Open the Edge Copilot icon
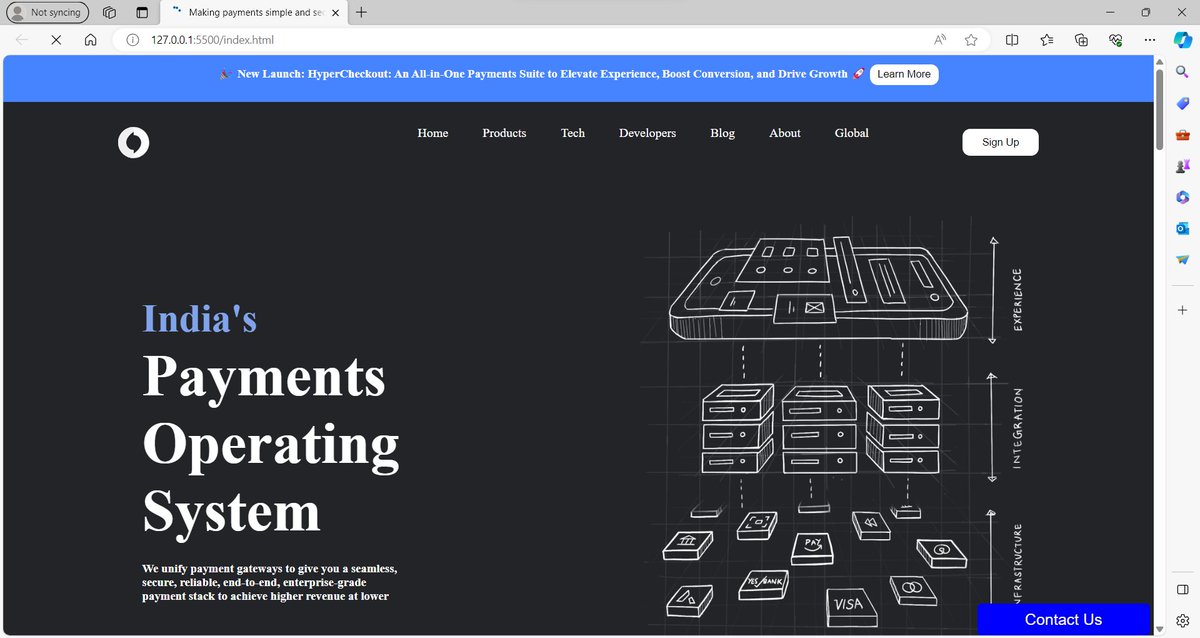This screenshot has width=1200, height=638. tap(1182, 39)
